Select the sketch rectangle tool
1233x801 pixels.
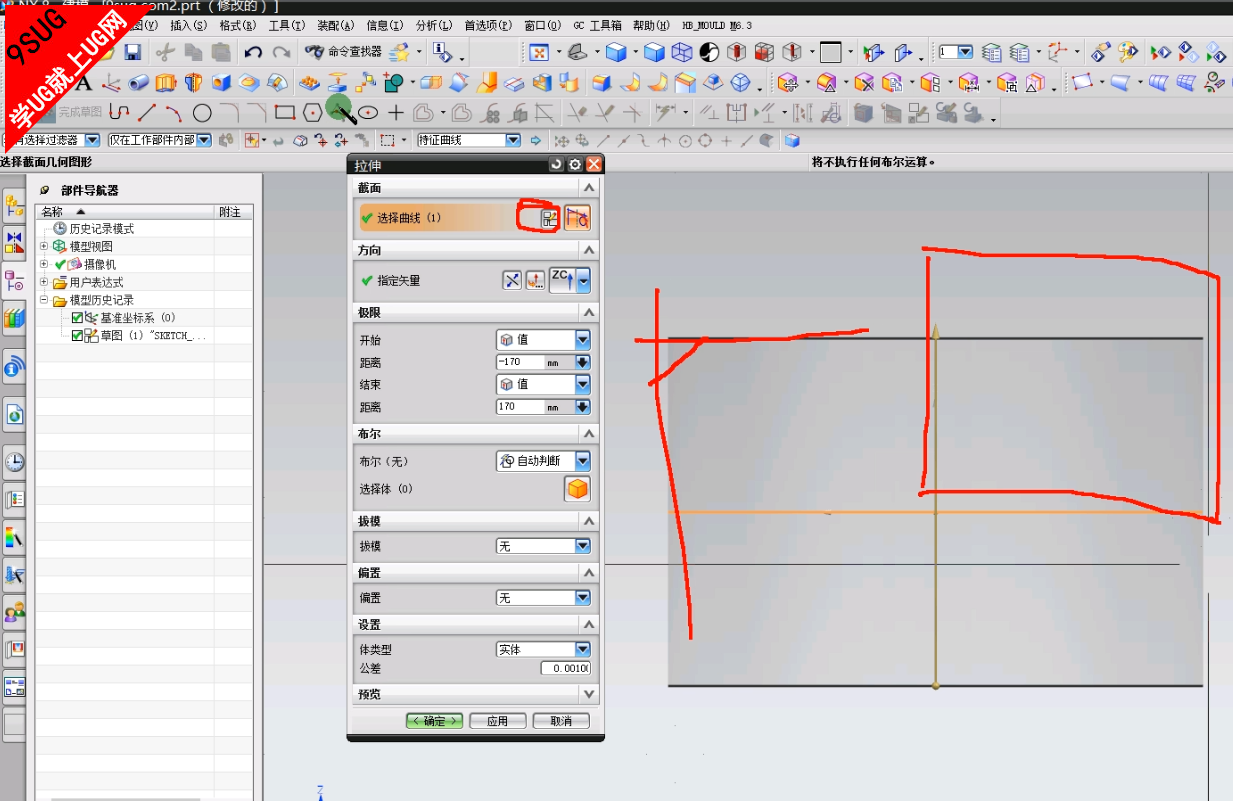point(284,113)
